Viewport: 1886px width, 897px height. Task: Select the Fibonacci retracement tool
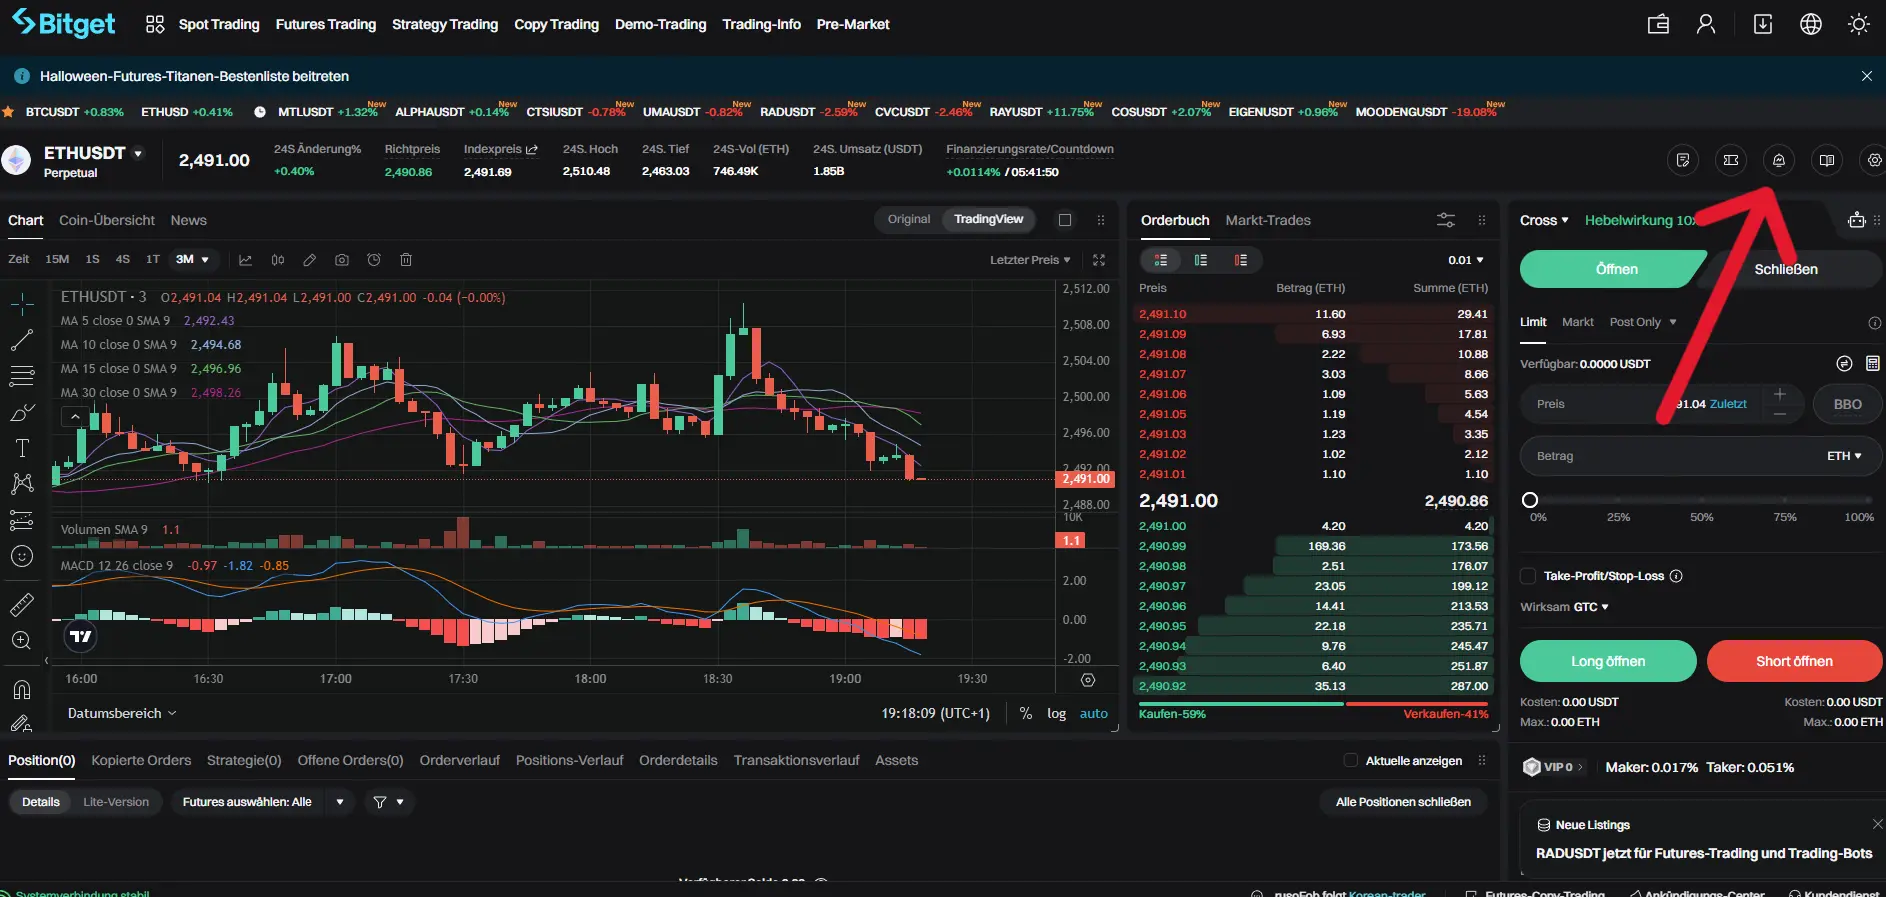tap(22, 376)
